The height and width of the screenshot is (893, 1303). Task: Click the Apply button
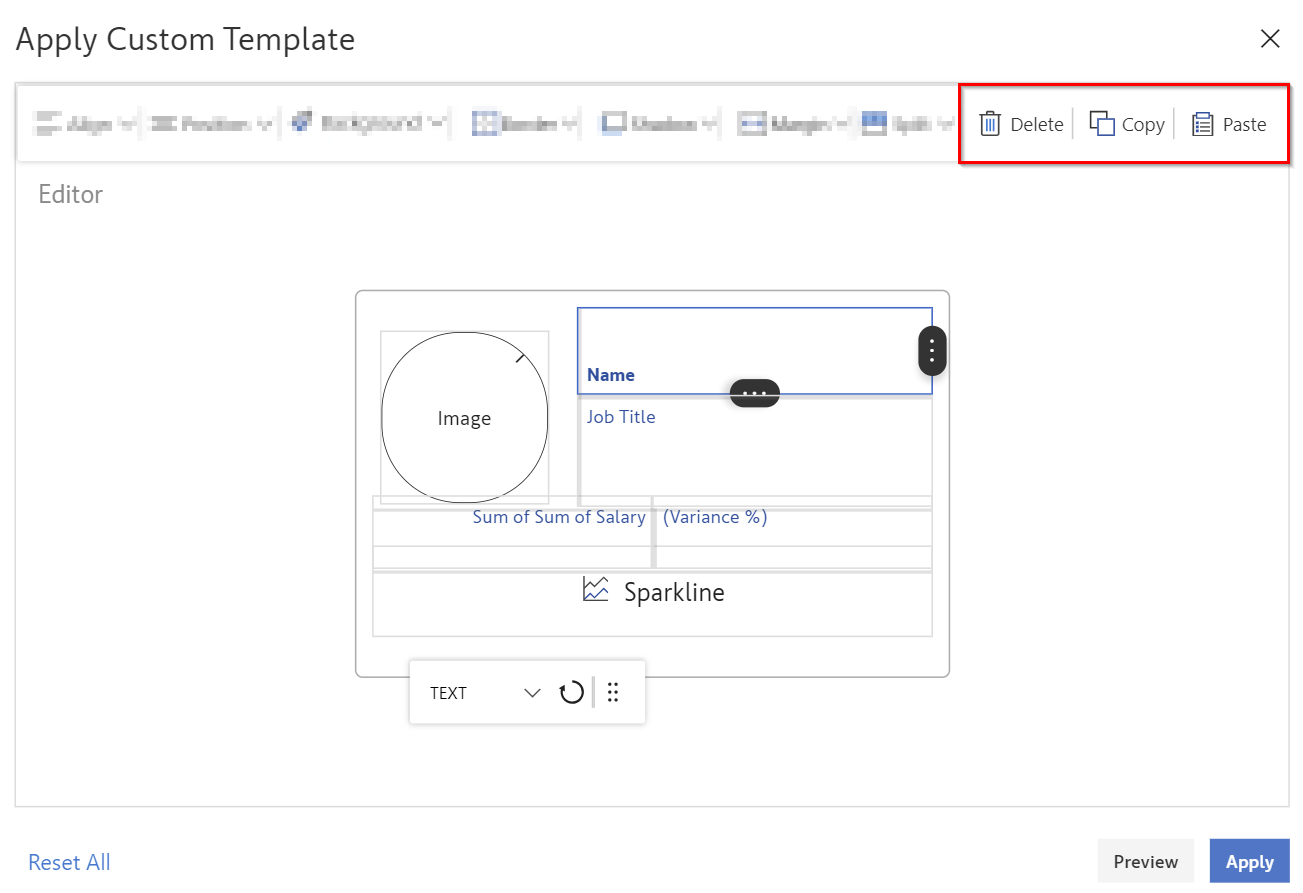pos(1249,861)
